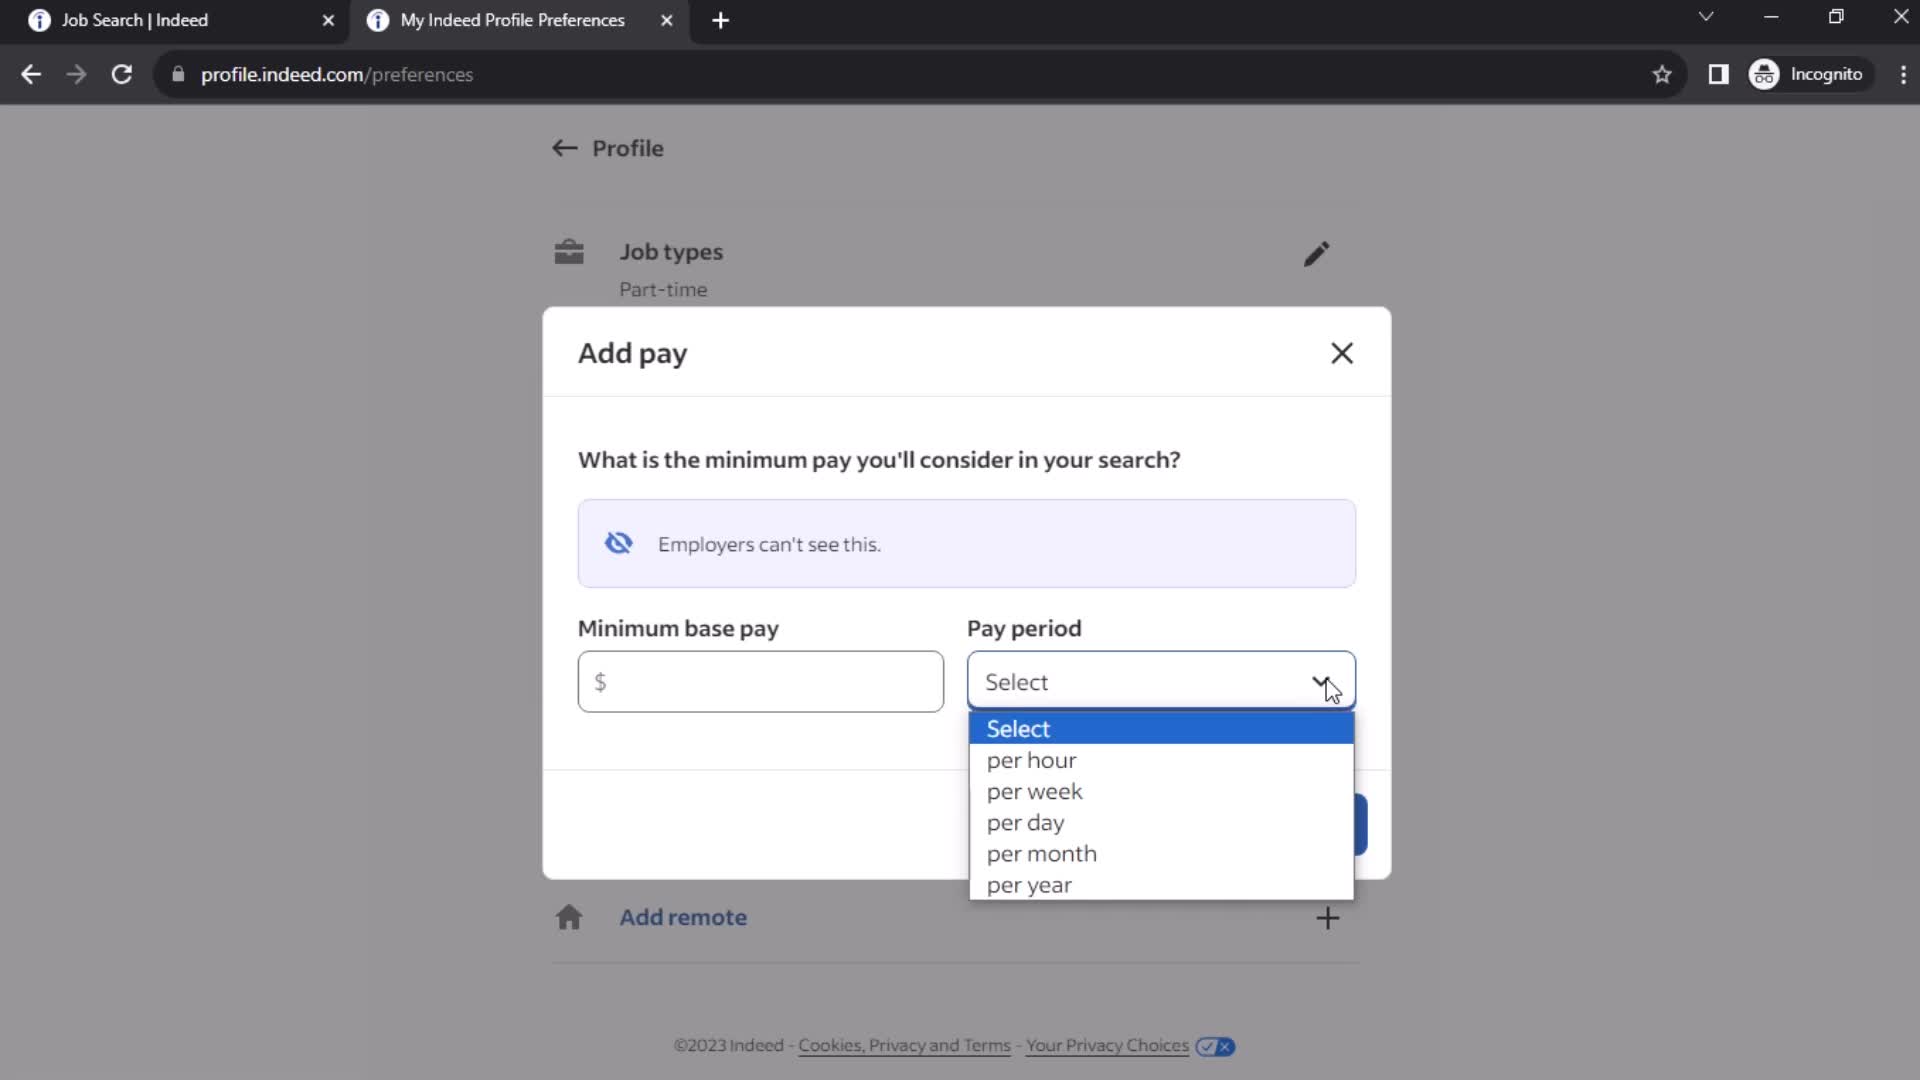Viewport: 1920px width, 1080px height.
Task: Close the Add pay dialog
Action: [x=1341, y=352]
